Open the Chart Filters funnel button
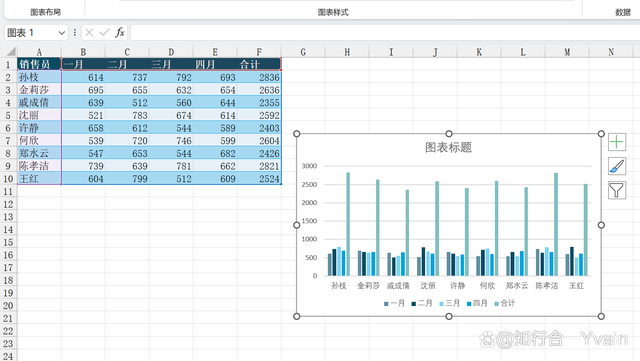640x361 pixels. tap(617, 190)
